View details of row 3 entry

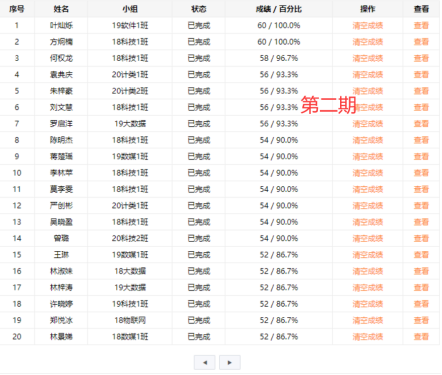point(421,58)
